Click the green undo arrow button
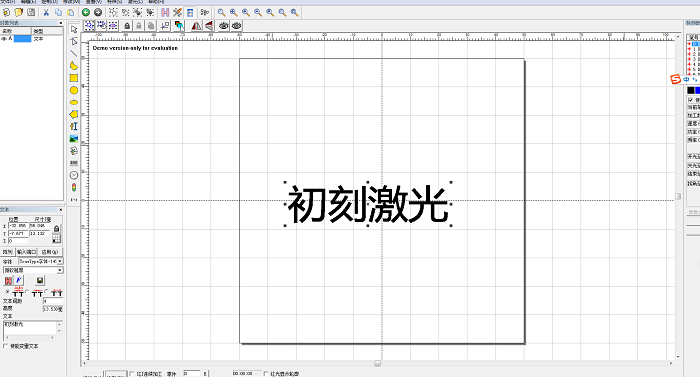700x377 pixels. 86,13
